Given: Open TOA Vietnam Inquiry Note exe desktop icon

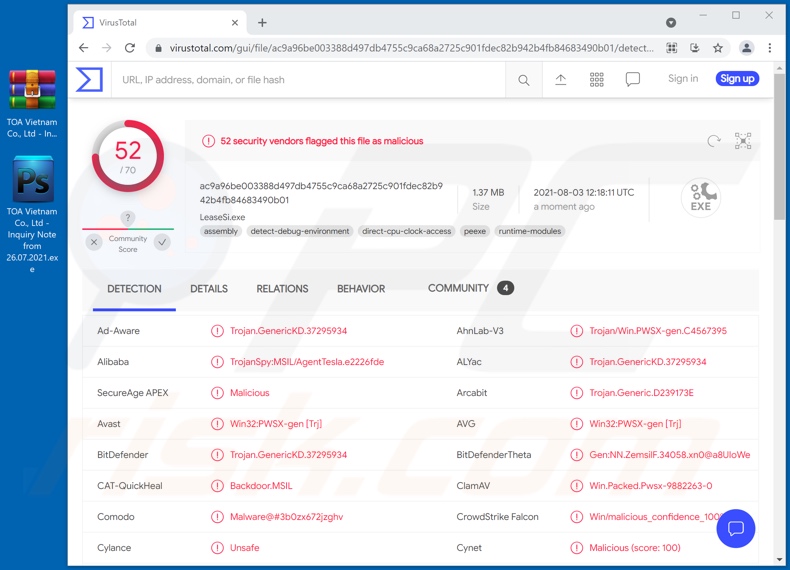Looking at the screenshot, I should pyautogui.click(x=32, y=215).
